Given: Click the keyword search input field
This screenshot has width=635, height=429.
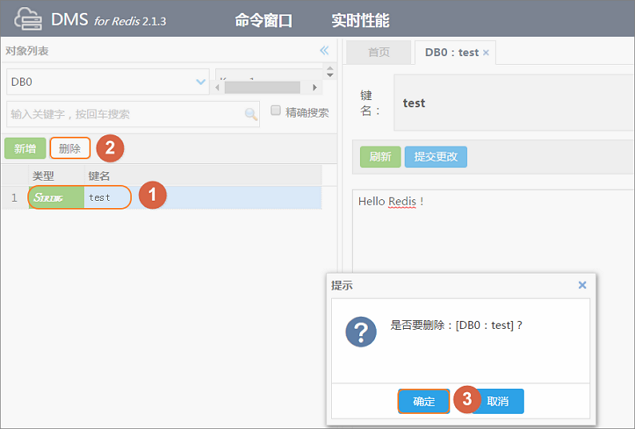Looking at the screenshot, I should coord(133,114).
